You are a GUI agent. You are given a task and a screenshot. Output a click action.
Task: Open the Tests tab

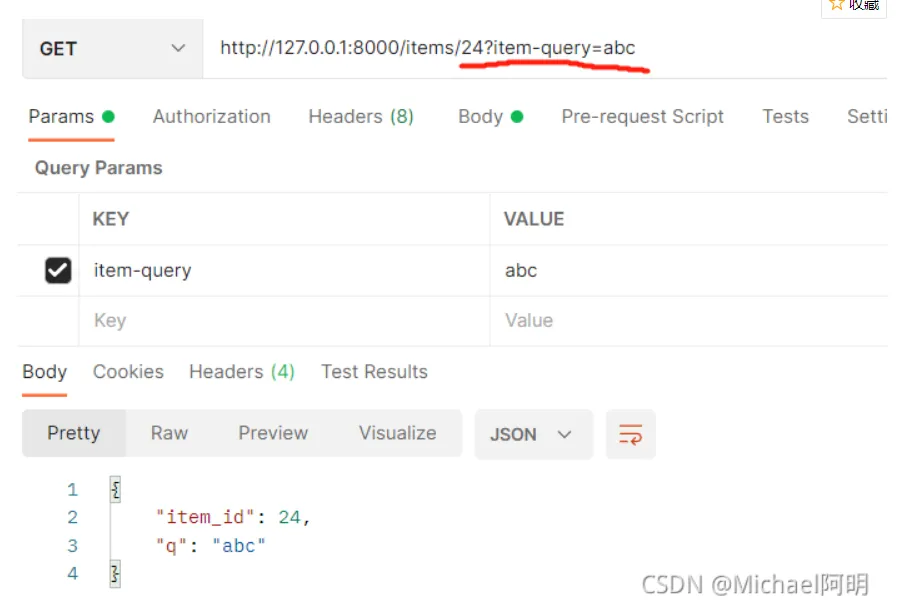(785, 117)
